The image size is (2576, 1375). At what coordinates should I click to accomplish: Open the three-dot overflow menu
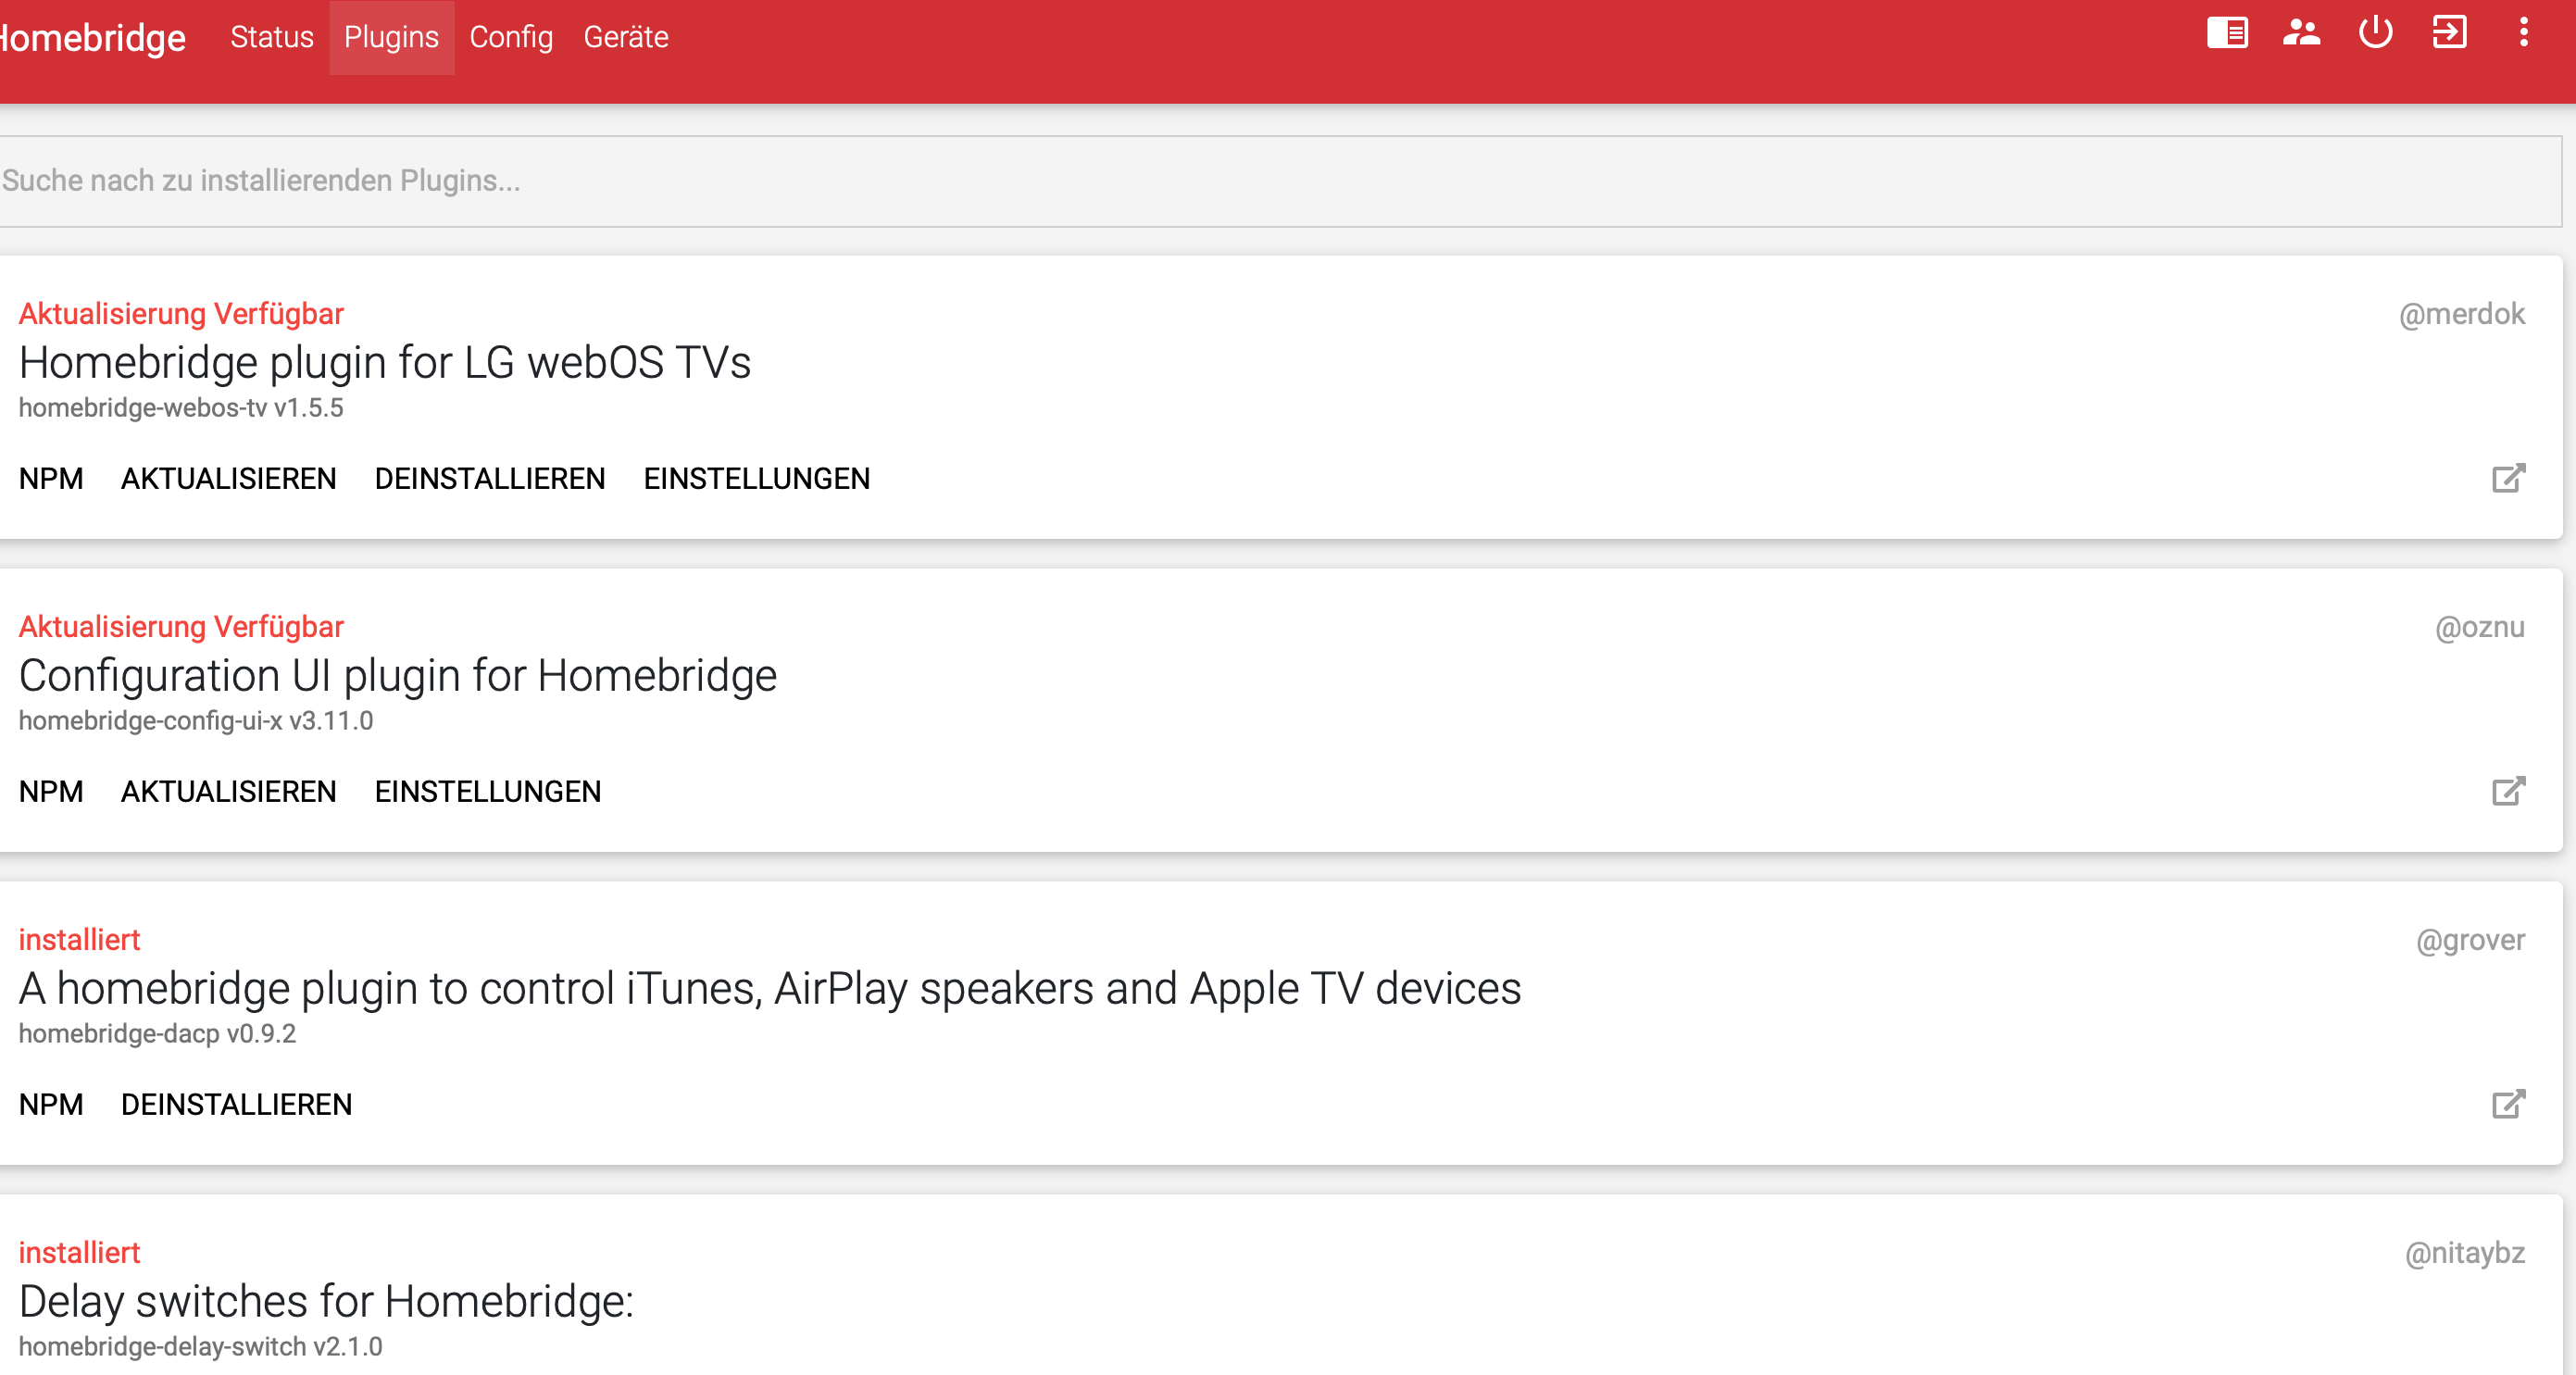click(x=2523, y=34)
